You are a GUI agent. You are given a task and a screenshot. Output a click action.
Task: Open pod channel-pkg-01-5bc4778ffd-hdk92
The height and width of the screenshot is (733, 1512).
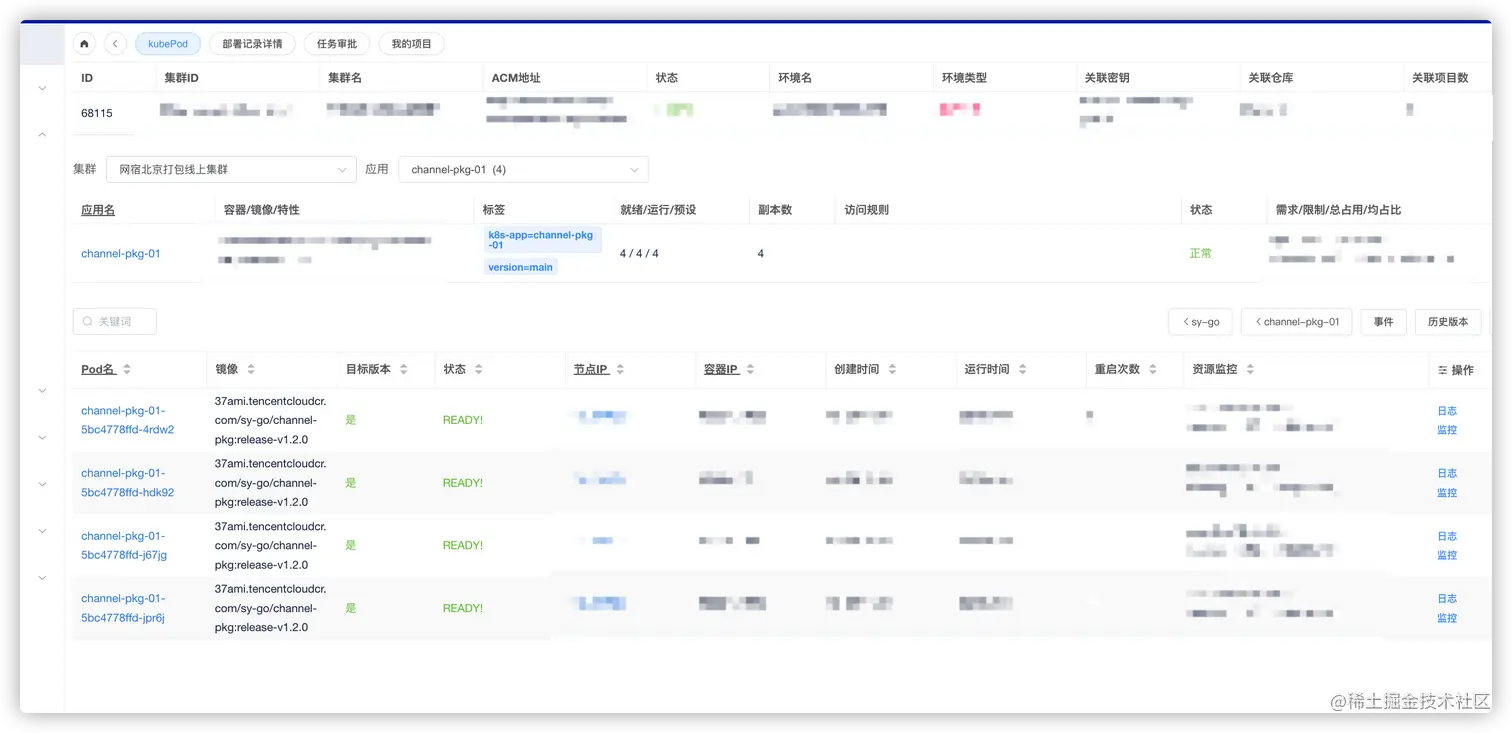[127, 483]
